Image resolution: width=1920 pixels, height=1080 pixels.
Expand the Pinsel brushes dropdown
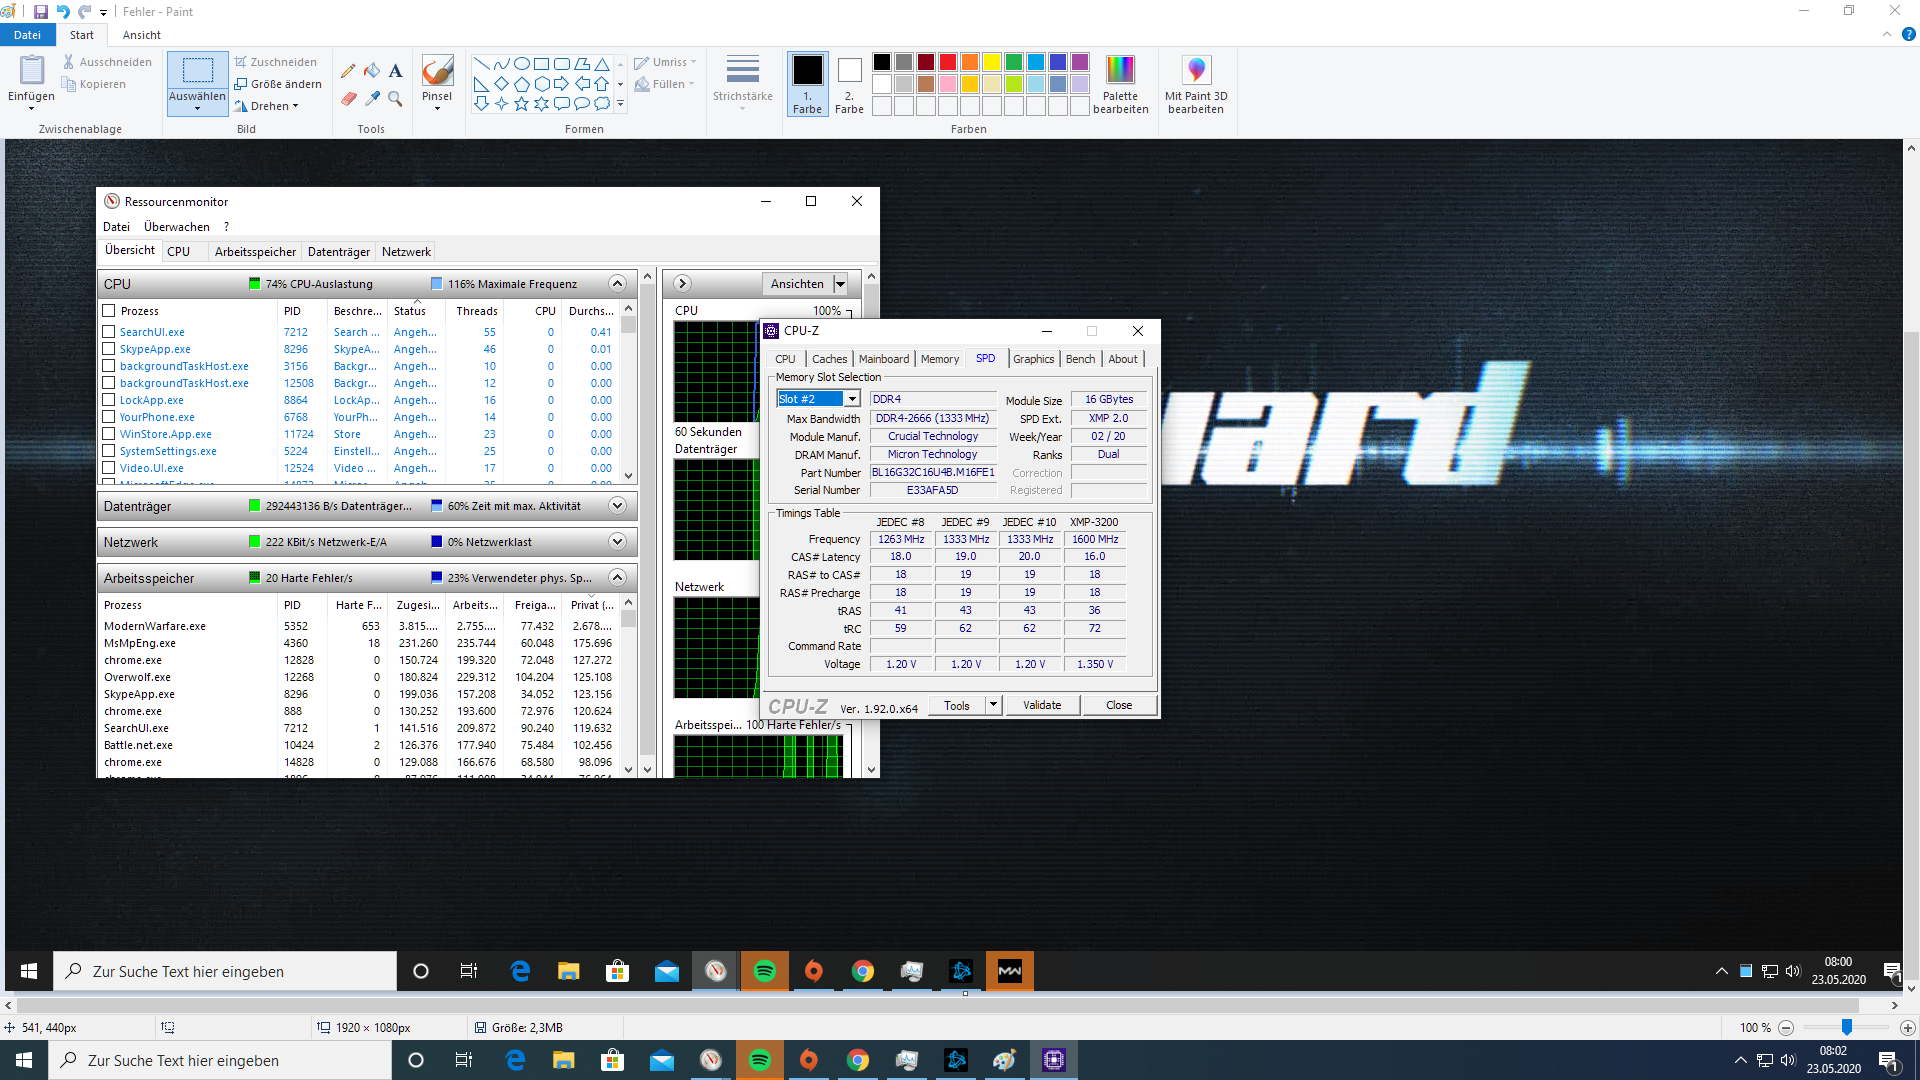click(437, 108)
